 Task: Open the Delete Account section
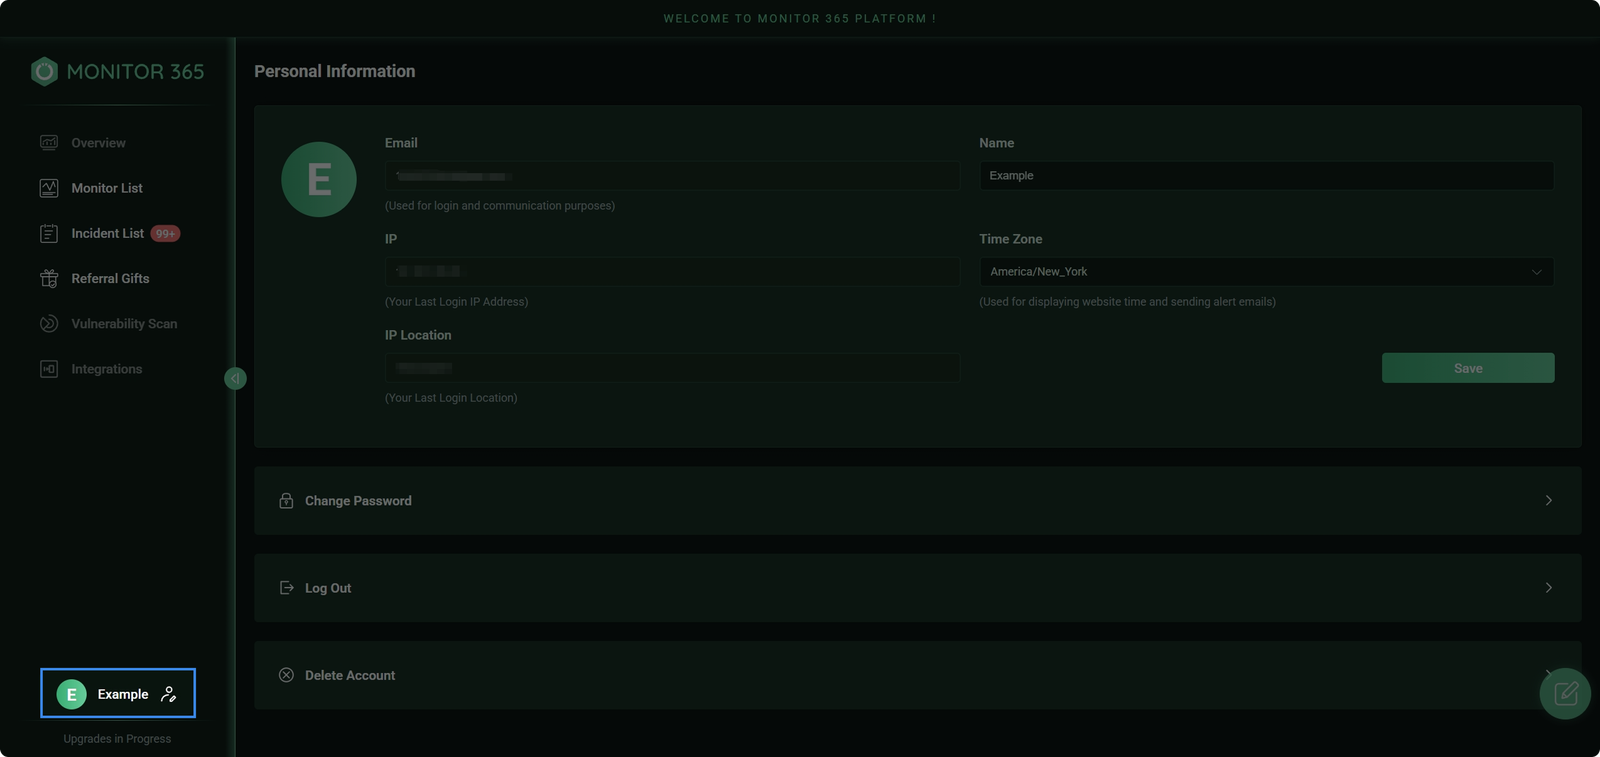(350, 676)
